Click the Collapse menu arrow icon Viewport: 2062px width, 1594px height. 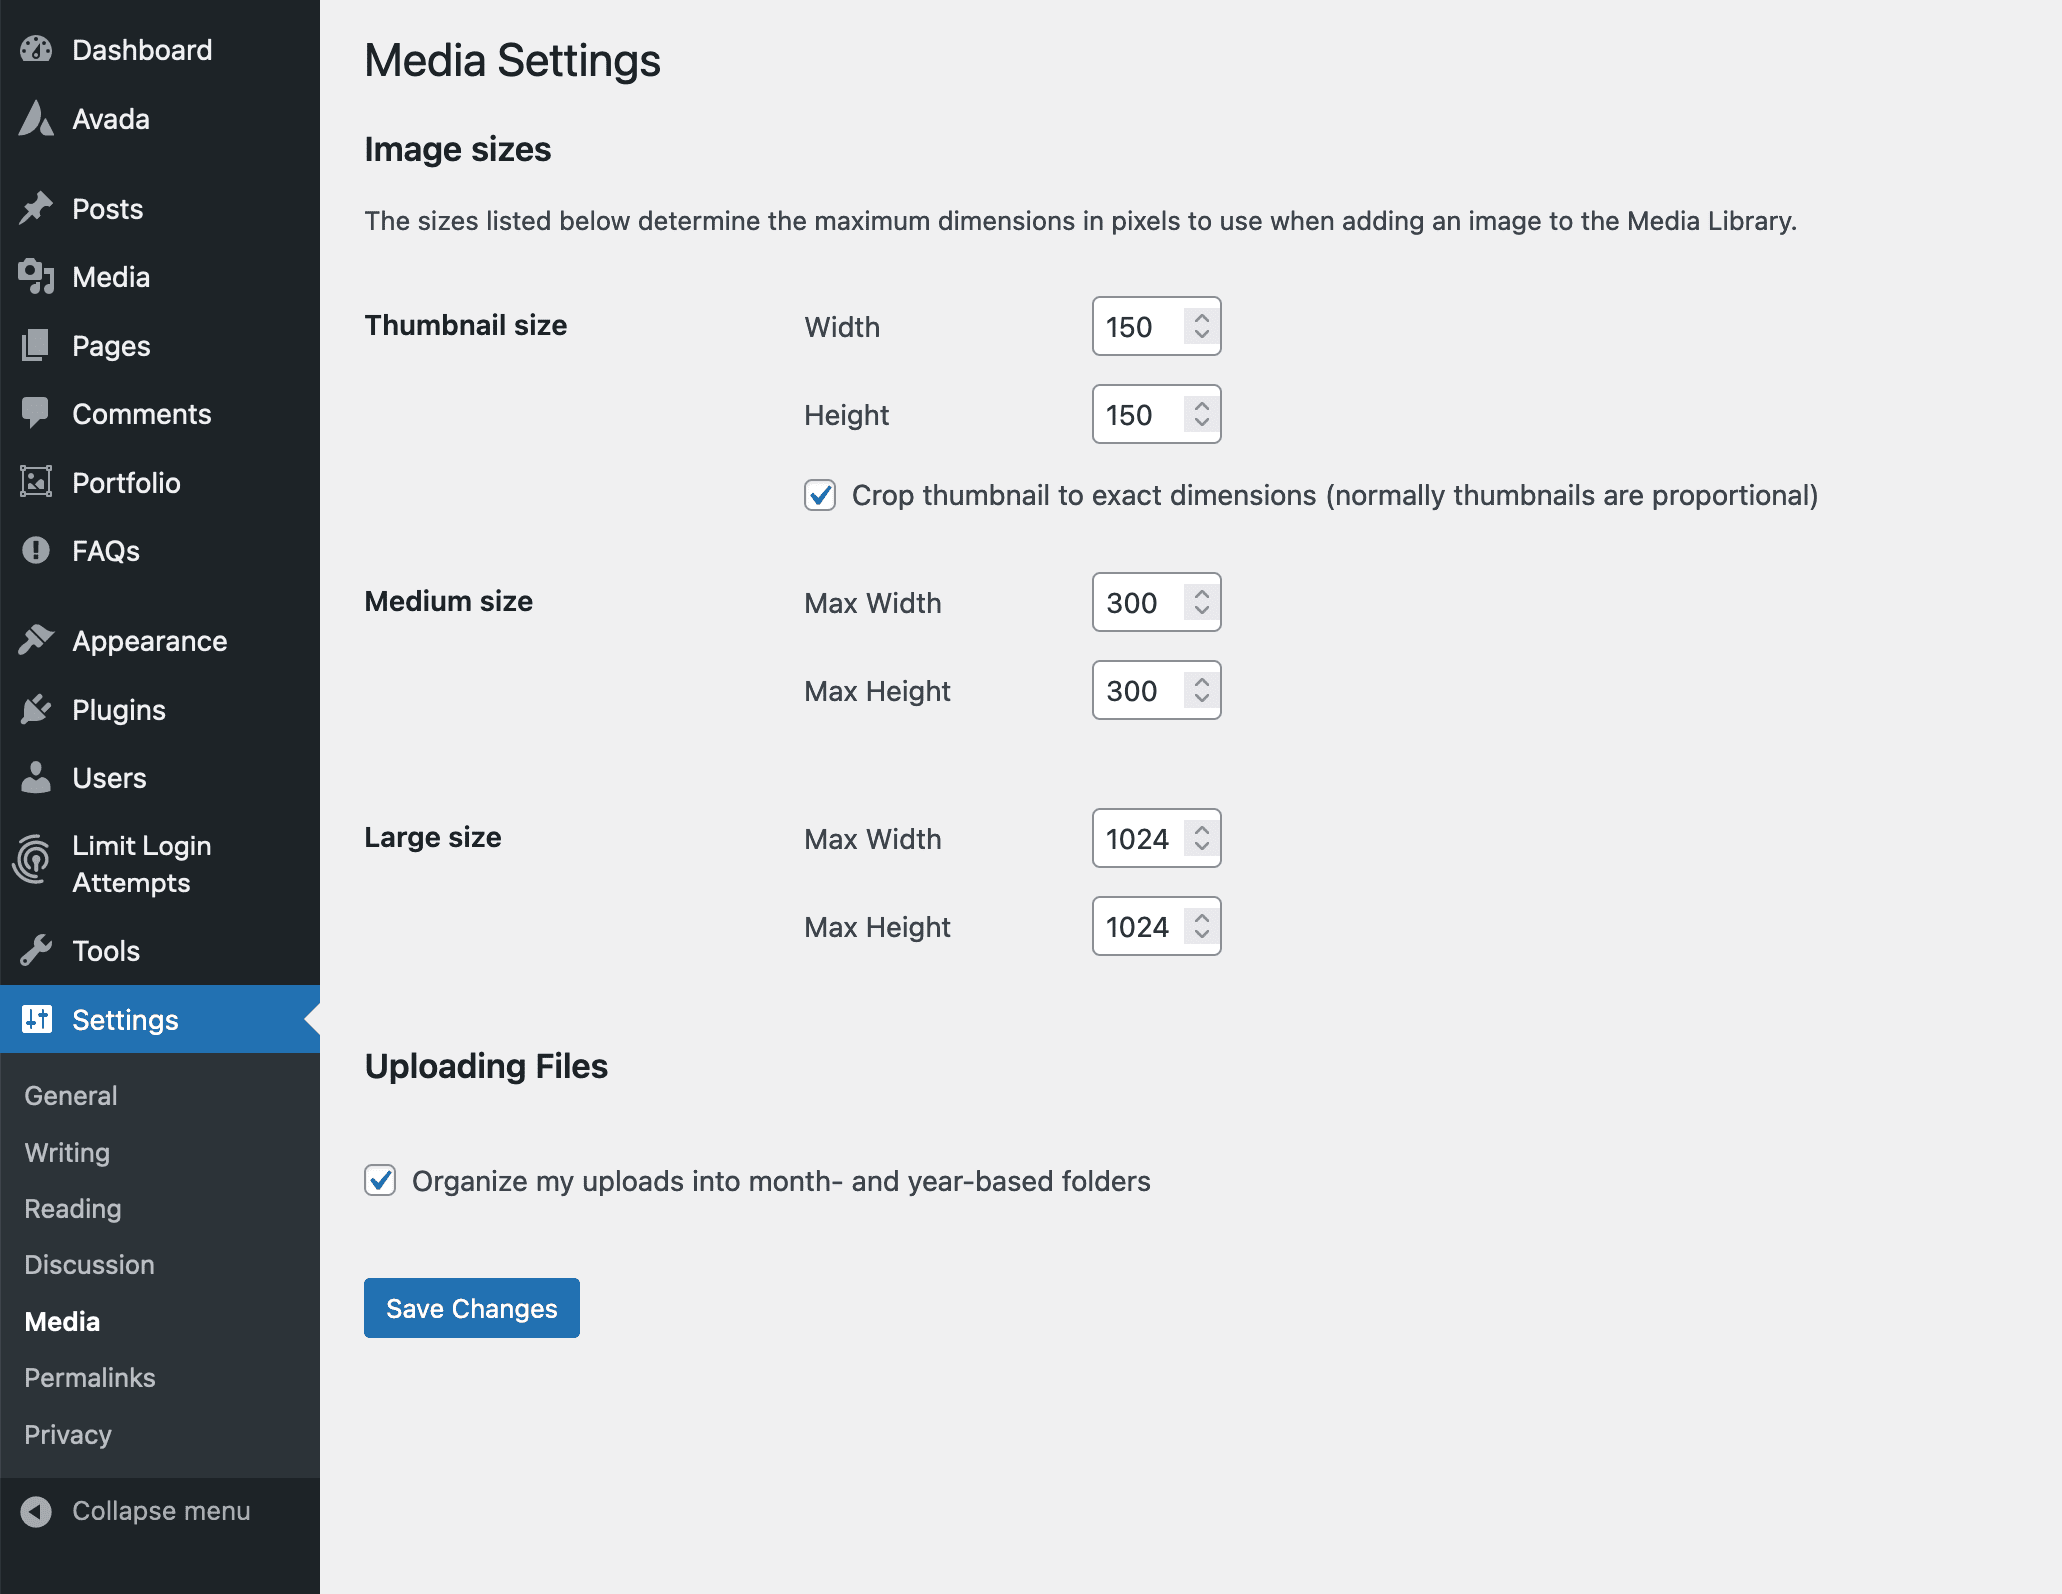(x=36, y=1511)
